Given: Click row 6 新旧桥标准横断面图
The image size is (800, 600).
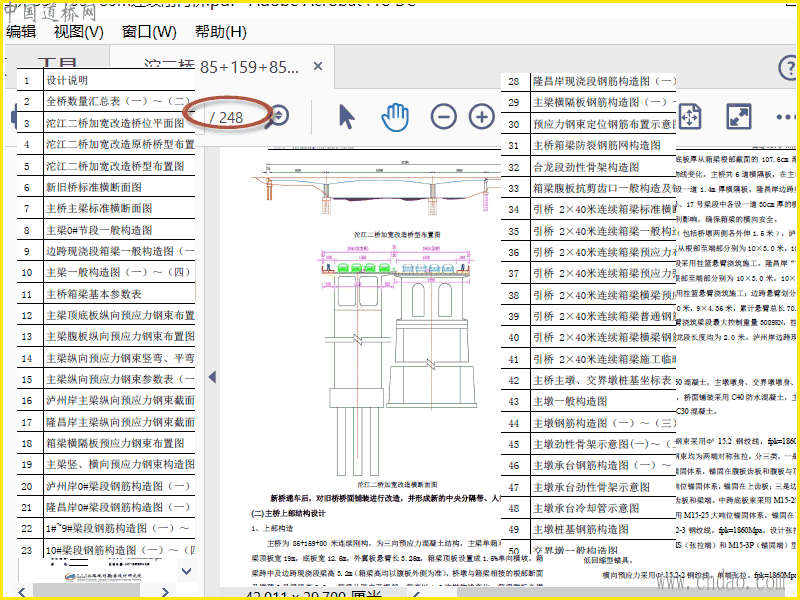Looking at the screenshot, I should (x=106, y=187).
